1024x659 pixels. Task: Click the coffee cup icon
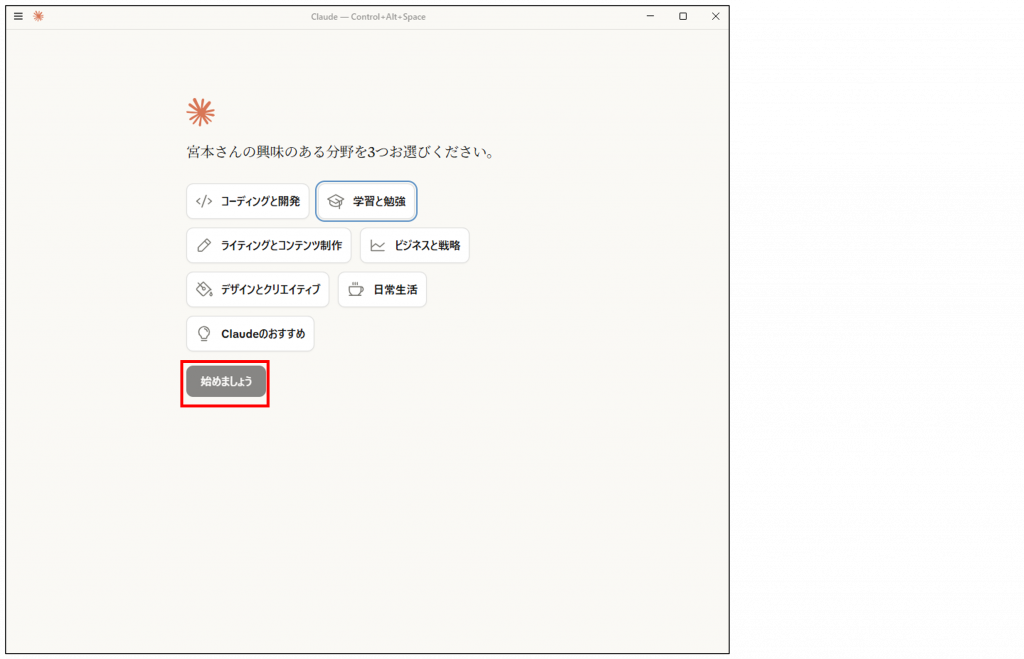click(x=356, y=289)
